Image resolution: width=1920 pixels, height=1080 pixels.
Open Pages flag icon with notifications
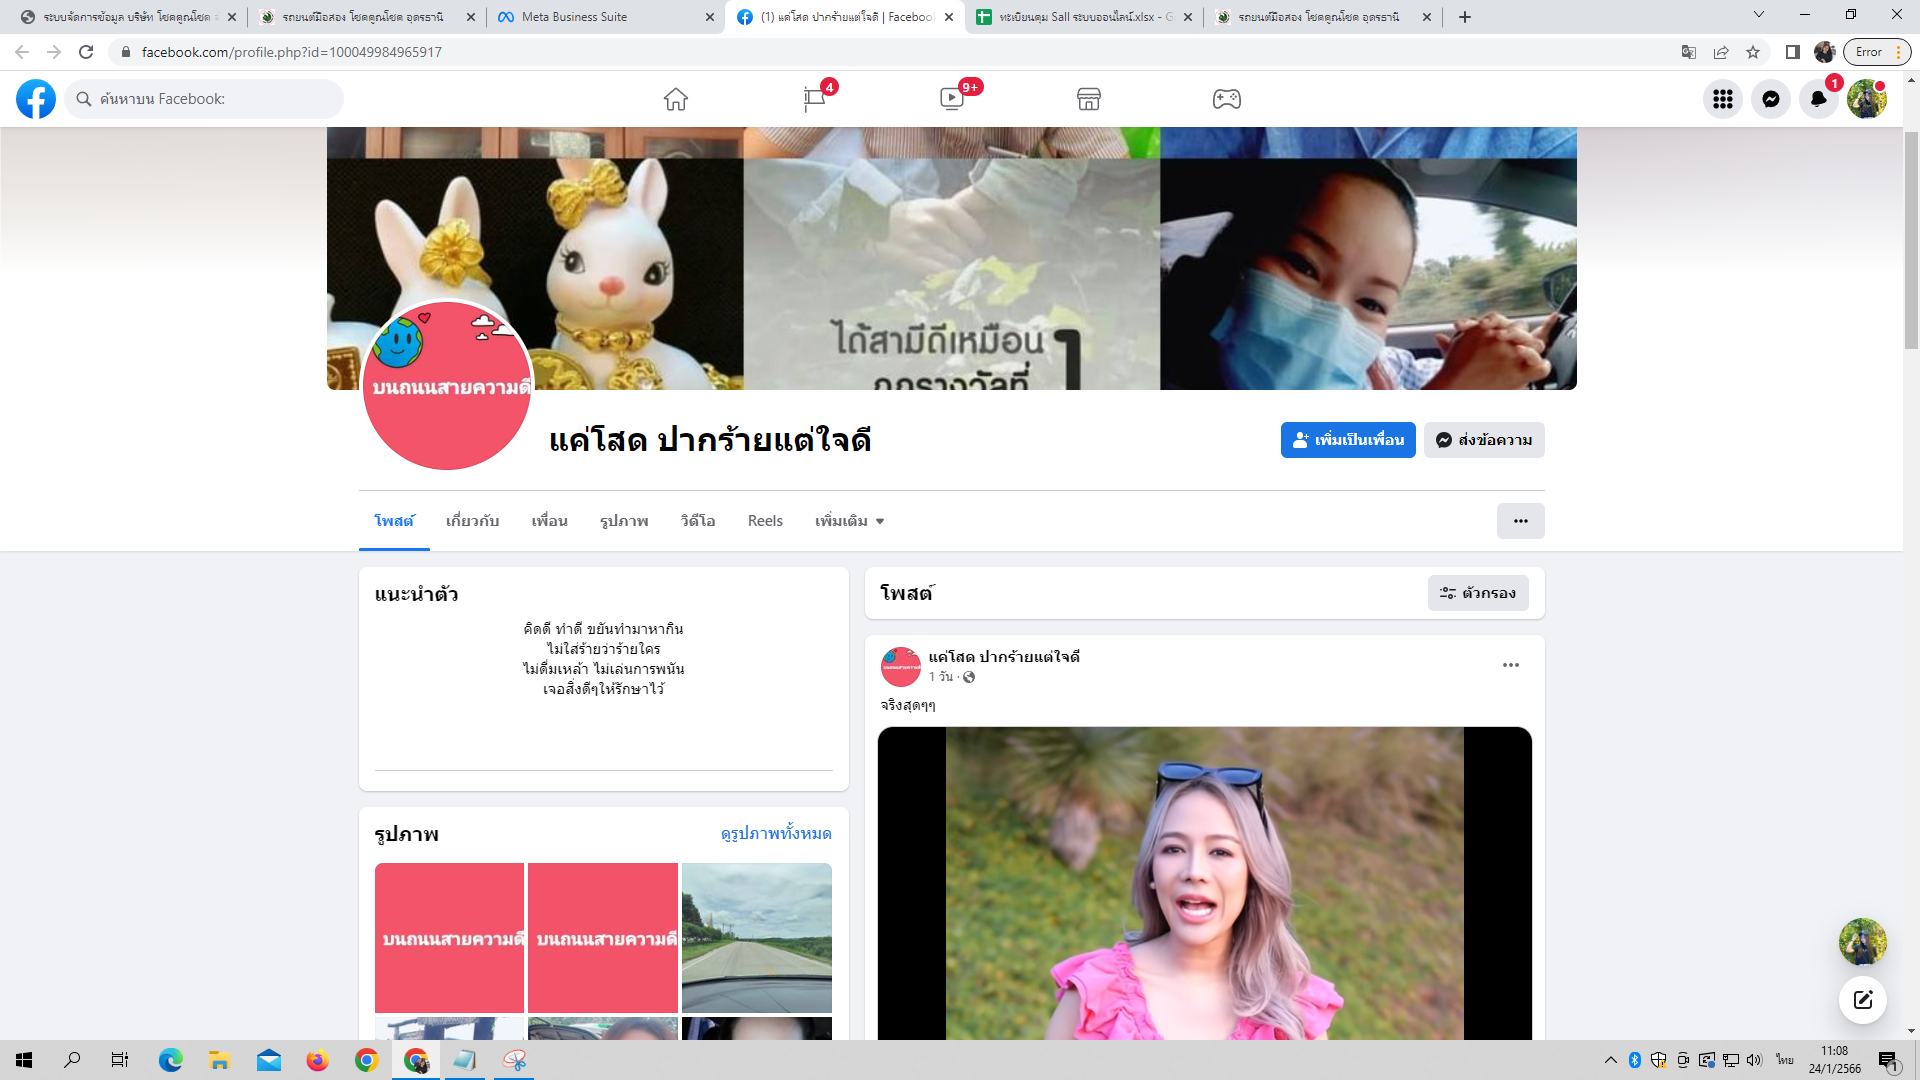[x=814, y=99]
